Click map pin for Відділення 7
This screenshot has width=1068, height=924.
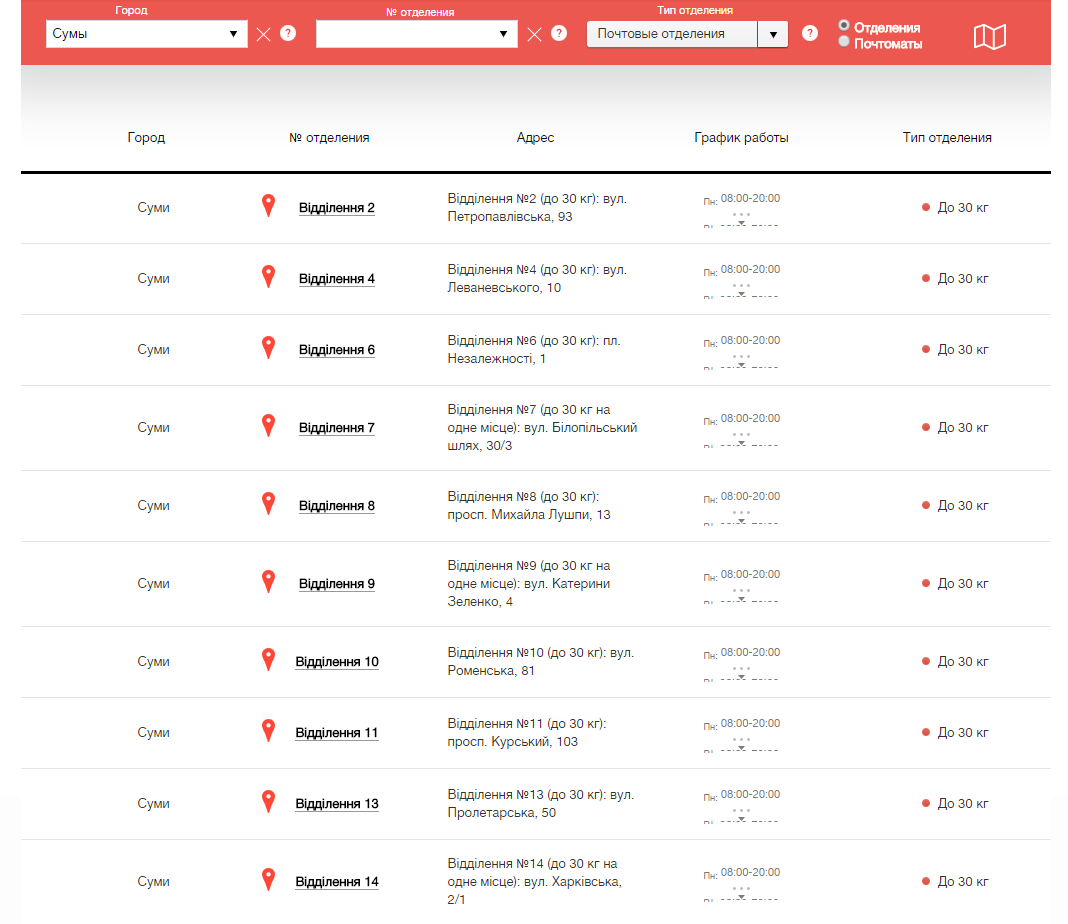[268, 426]
